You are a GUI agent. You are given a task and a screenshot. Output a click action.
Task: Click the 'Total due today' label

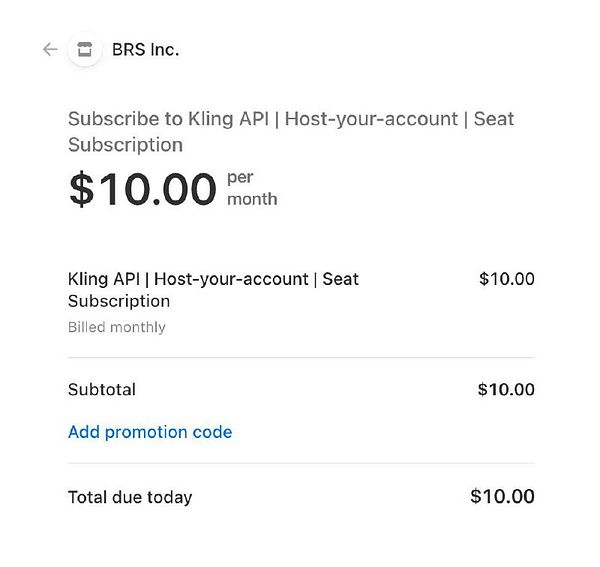click(130, 497)
